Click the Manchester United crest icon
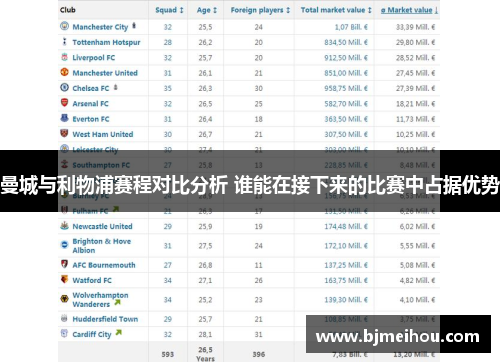The height and width of the screenshot is (362, 500). click(x=64, y=72)
